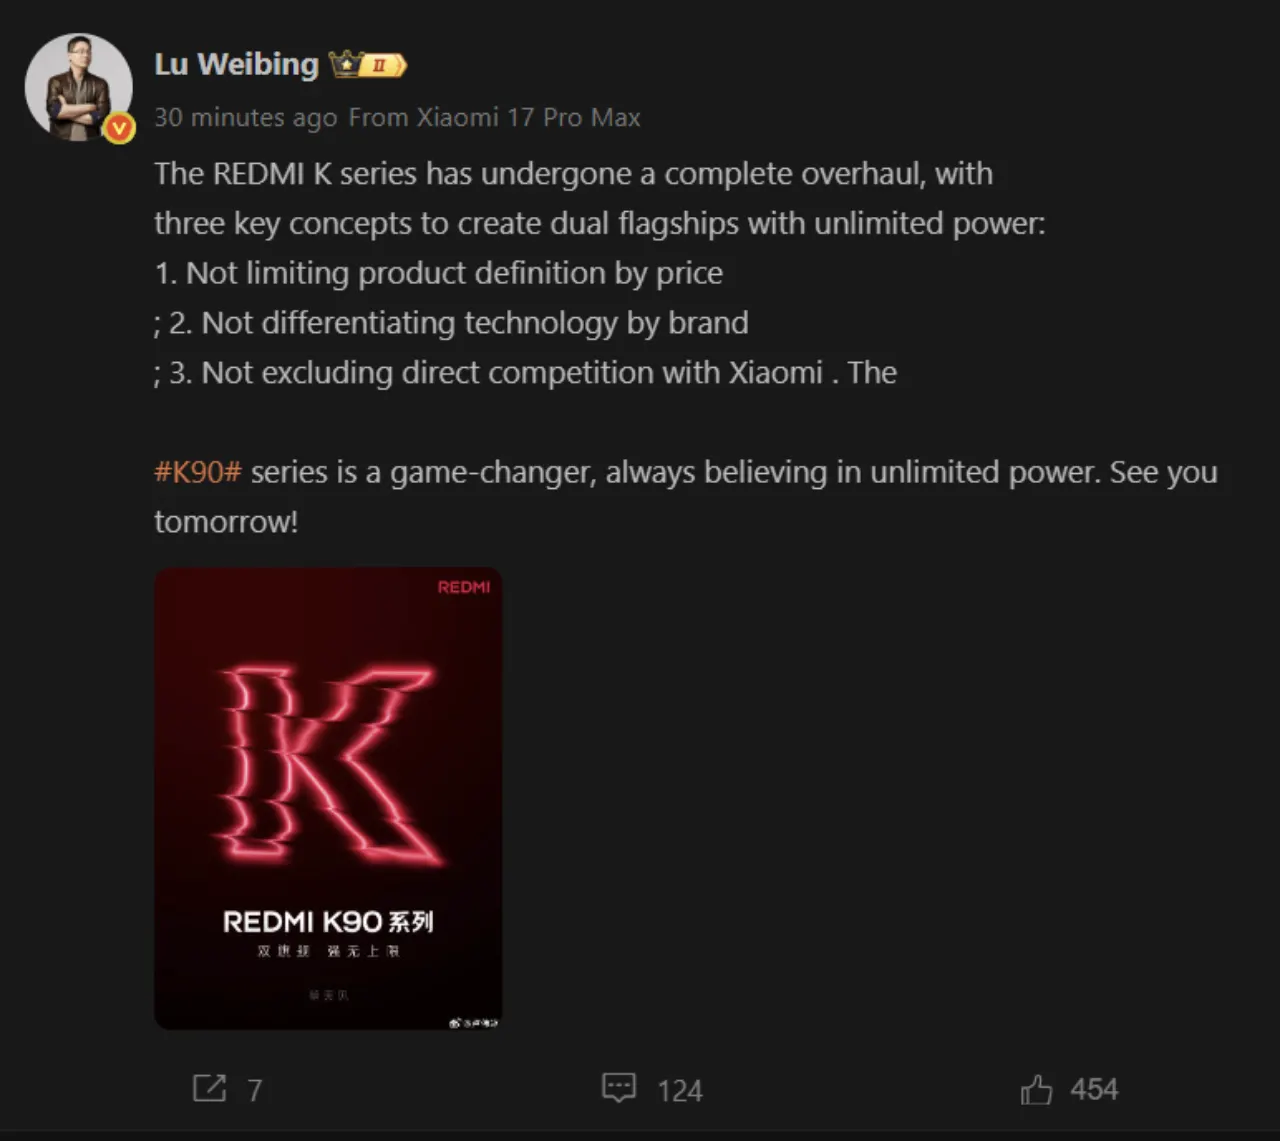Open comments via speech bubble icon
The image size is (1280, 1141).
click(x=619, y=1088)
